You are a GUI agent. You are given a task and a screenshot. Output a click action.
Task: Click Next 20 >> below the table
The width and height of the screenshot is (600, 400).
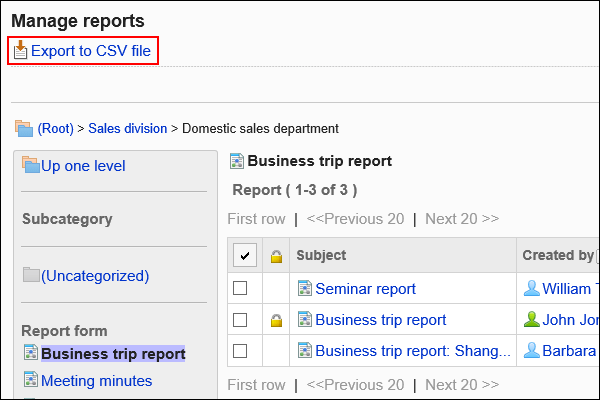462,385
